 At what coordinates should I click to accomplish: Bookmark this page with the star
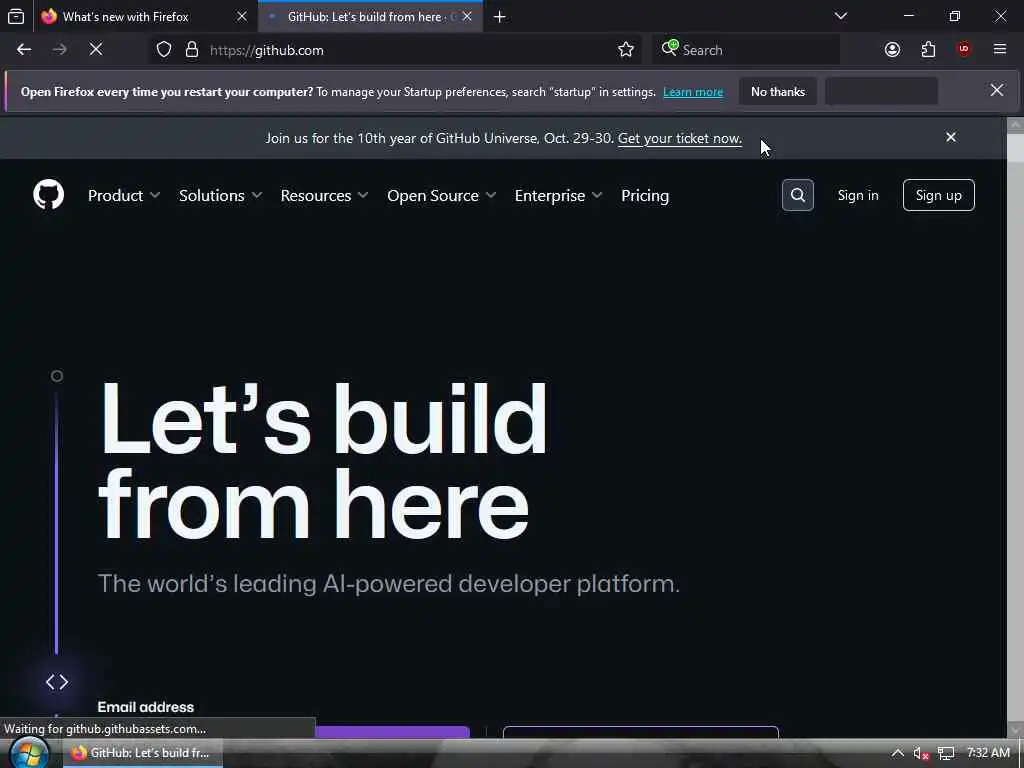pyautogui.click(x=626, y=50)
